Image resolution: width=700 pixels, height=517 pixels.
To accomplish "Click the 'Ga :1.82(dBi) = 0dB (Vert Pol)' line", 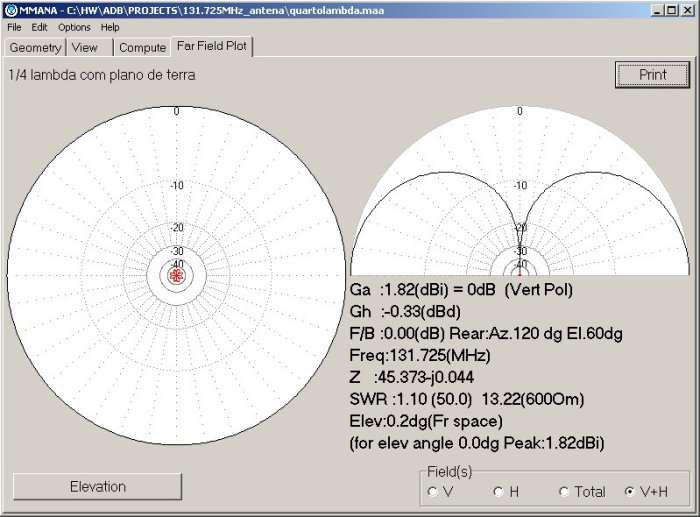I will pos(461,290).
